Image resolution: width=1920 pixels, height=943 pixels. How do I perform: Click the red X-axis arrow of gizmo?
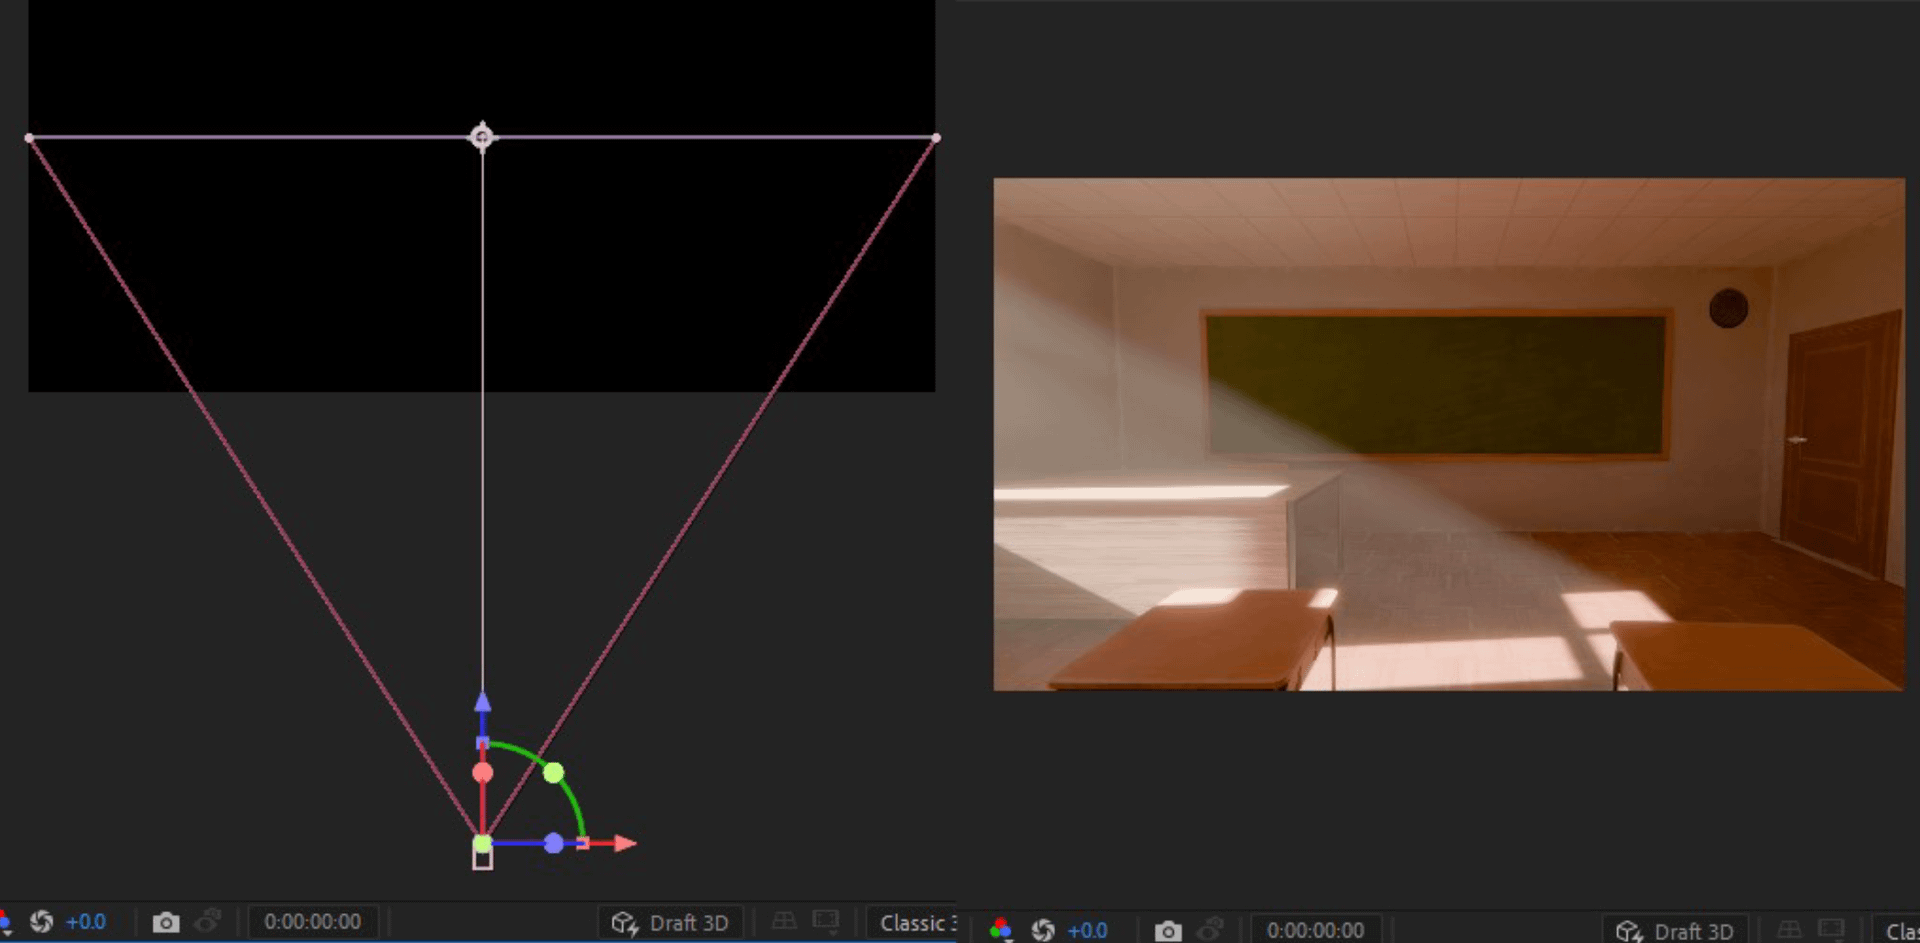tap(625, 844)
